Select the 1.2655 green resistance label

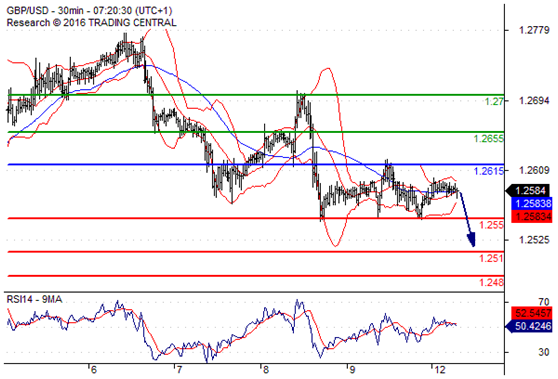(x=489, y=138)
